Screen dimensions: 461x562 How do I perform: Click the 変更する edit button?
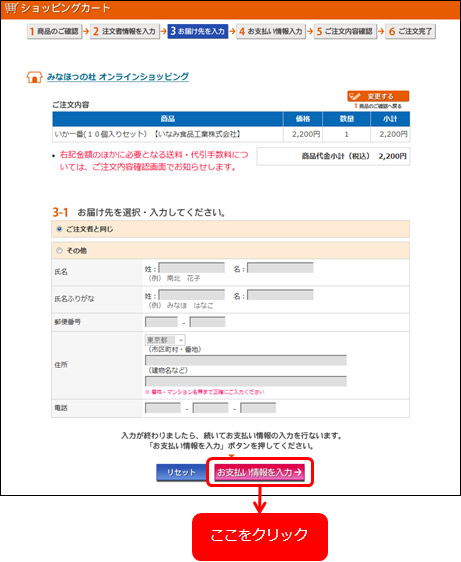pyautogui.click(x=378, y=96)
